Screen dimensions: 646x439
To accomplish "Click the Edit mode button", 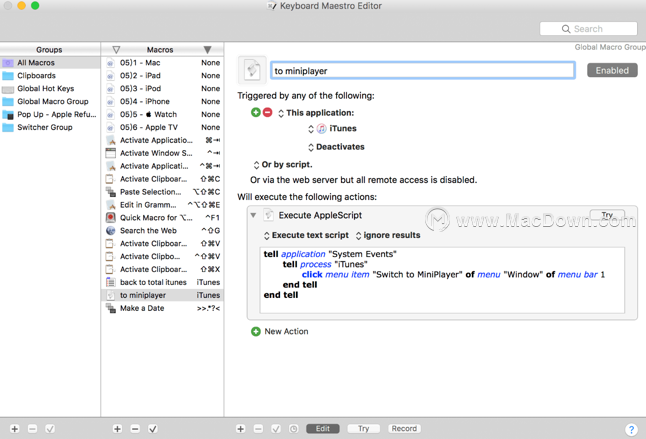I will click(323, 429).
